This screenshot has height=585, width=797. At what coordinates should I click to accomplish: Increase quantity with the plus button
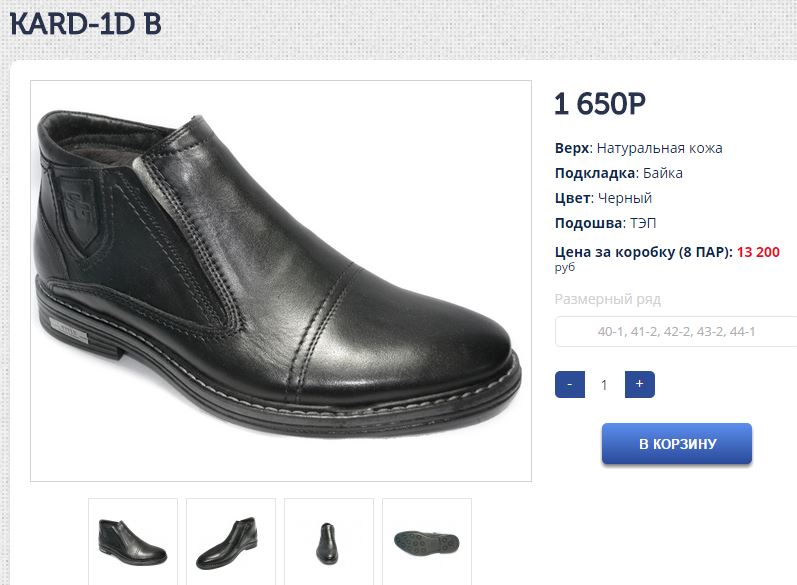tap(639, 384)
